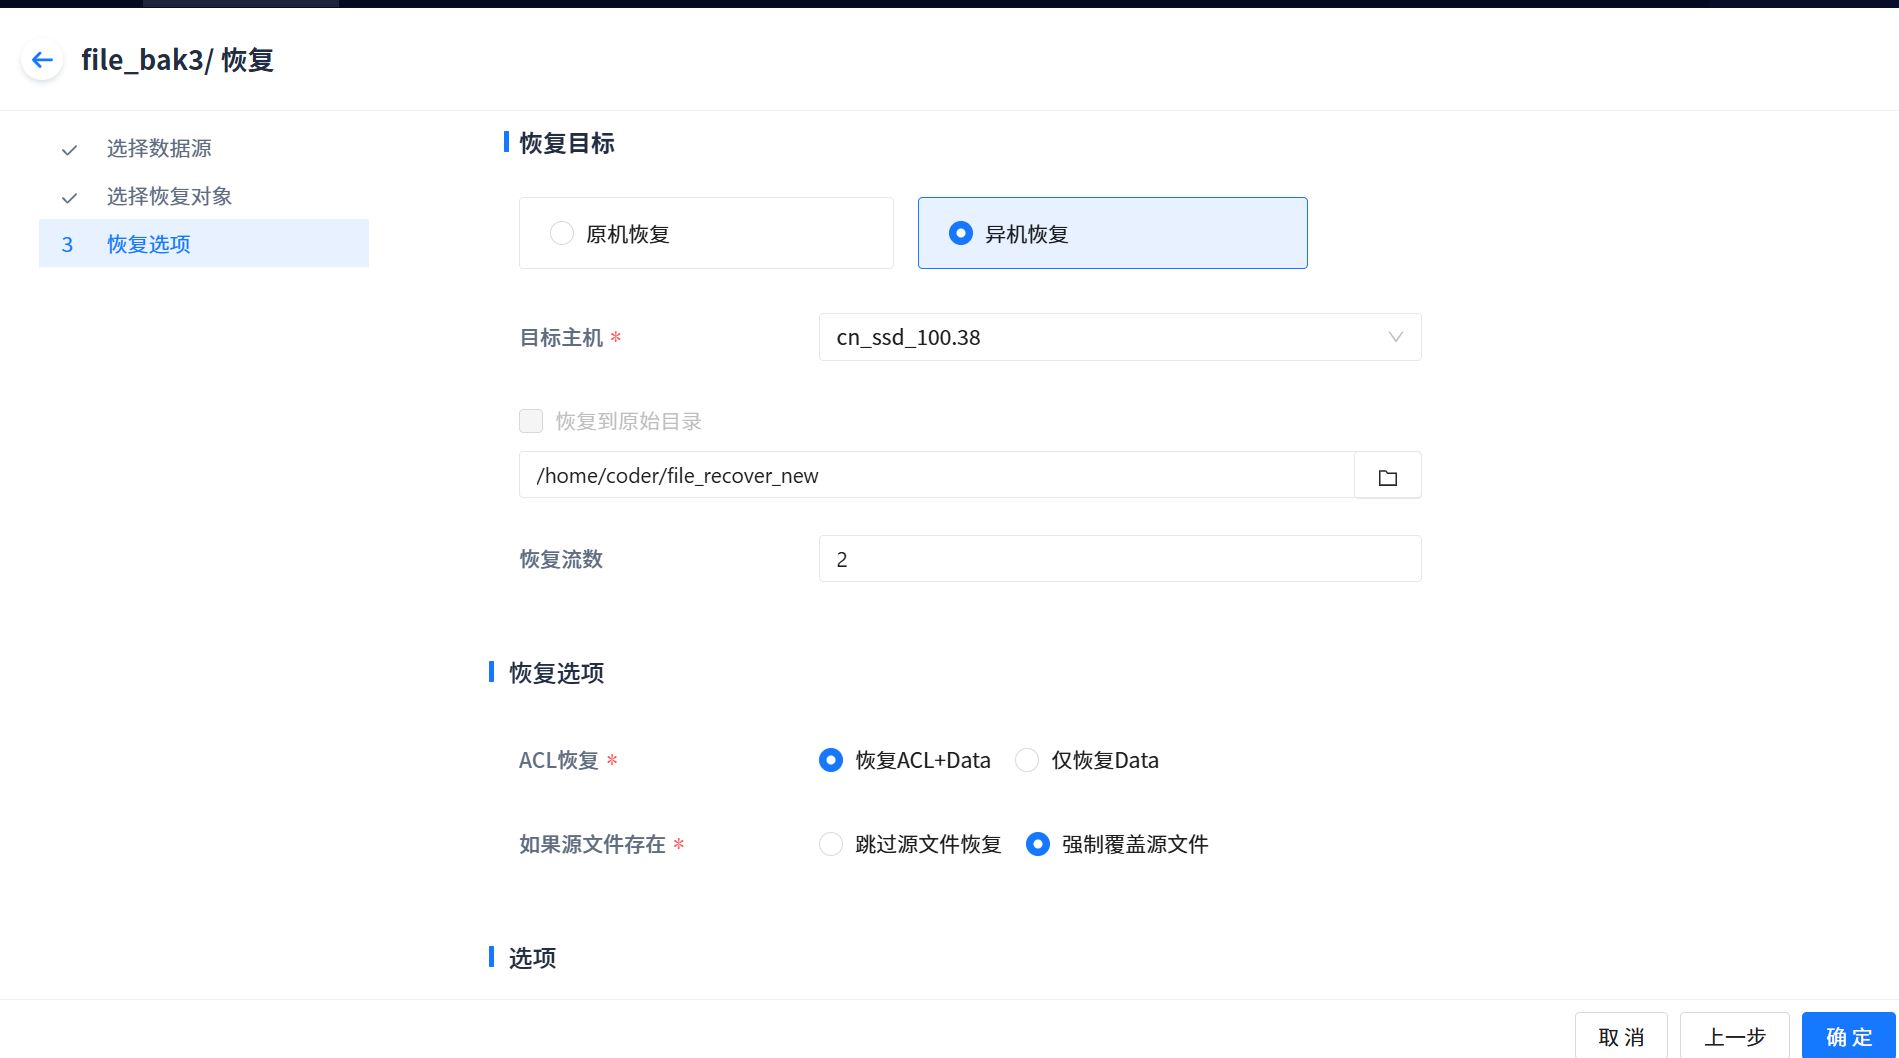Click the 恢复目标 section heading
Viewport: 1899px width, 1058px height.
[567, 143]
